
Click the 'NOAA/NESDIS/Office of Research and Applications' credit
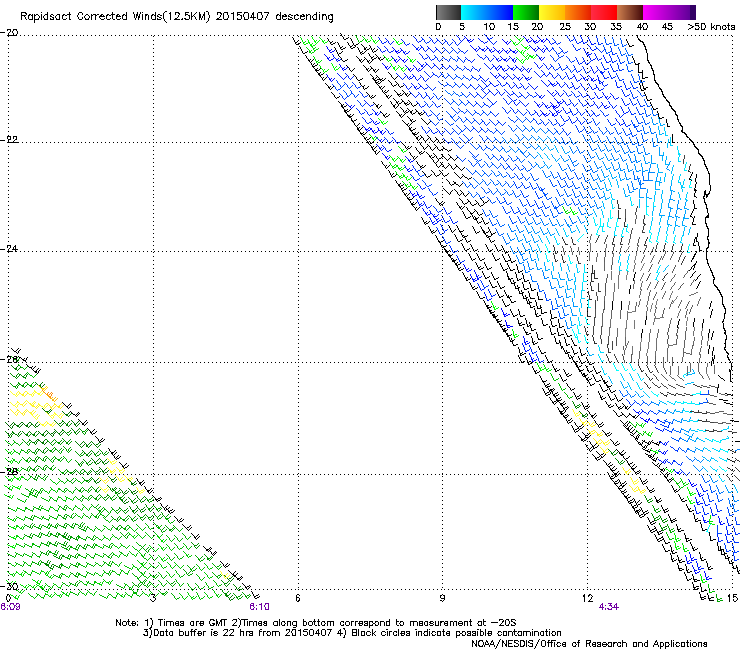pos(589,644)
